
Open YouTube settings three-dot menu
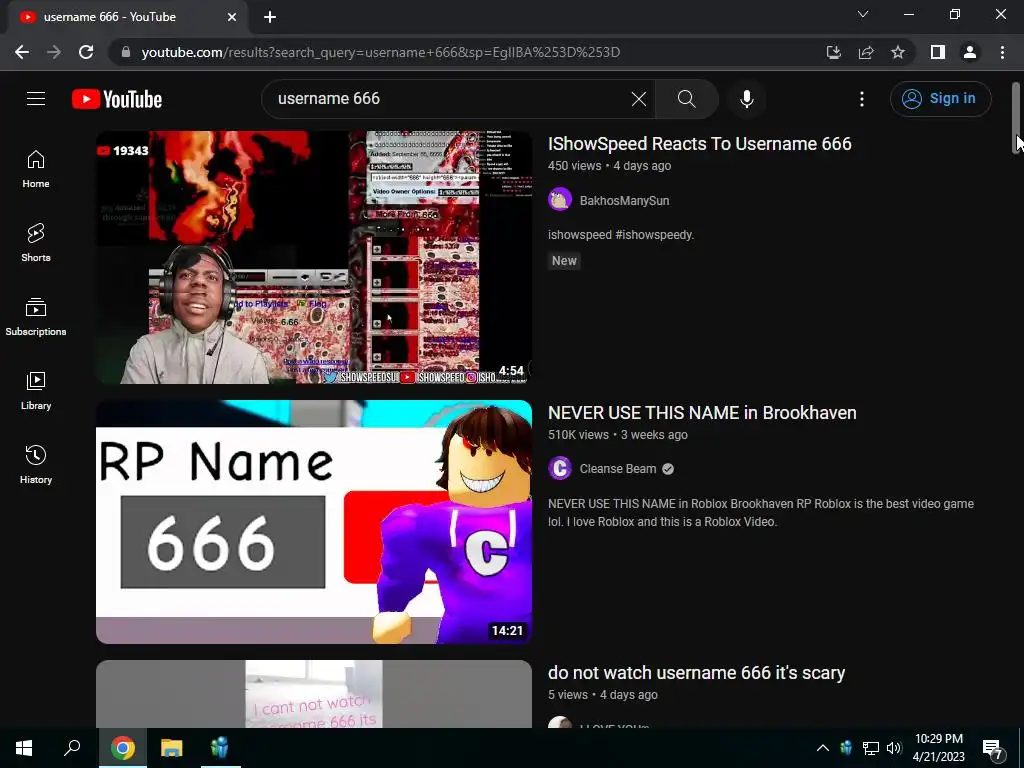(861, 99)
